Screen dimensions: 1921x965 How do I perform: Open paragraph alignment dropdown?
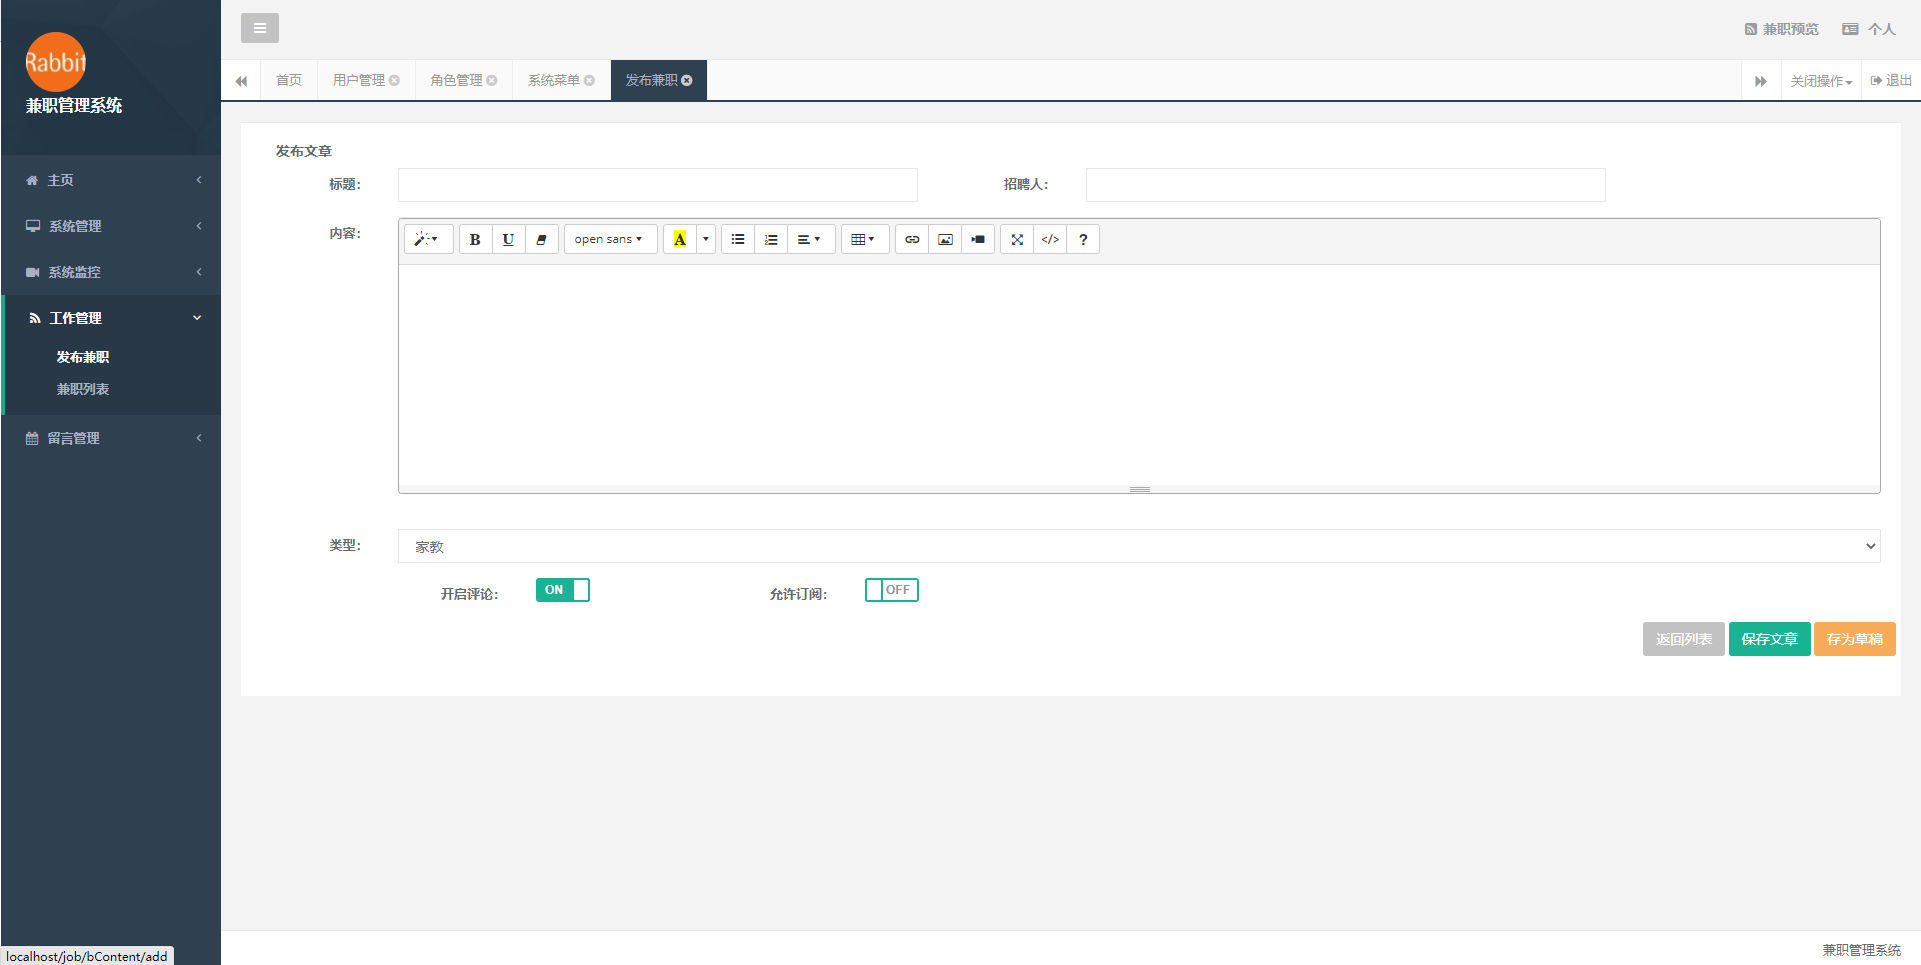810,239
